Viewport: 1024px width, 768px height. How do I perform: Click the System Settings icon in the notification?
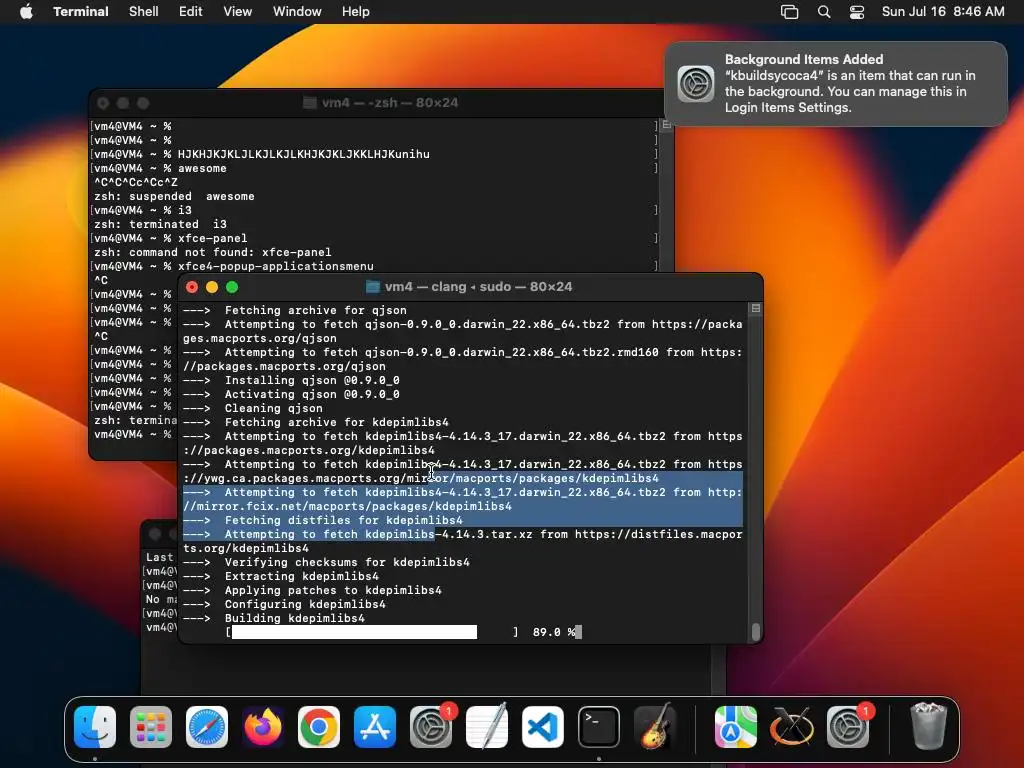(696, 84)
